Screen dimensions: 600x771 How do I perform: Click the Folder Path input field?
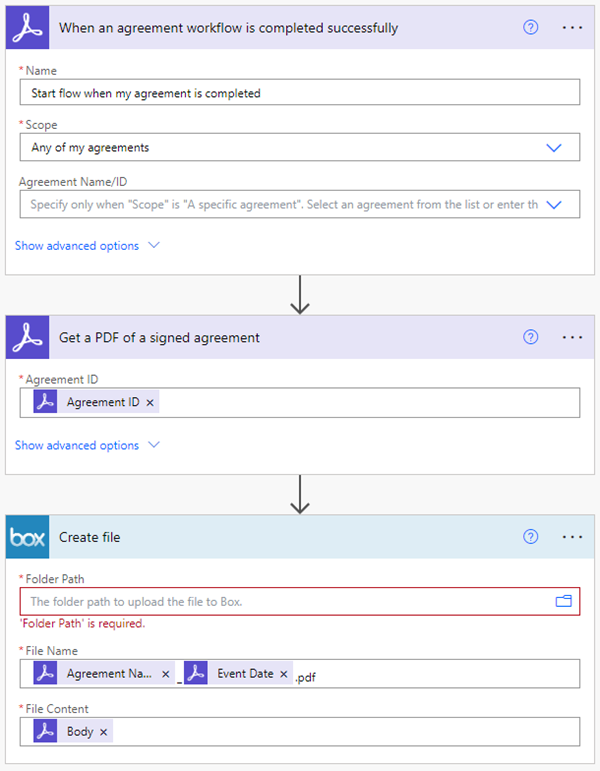click(288, 602)
